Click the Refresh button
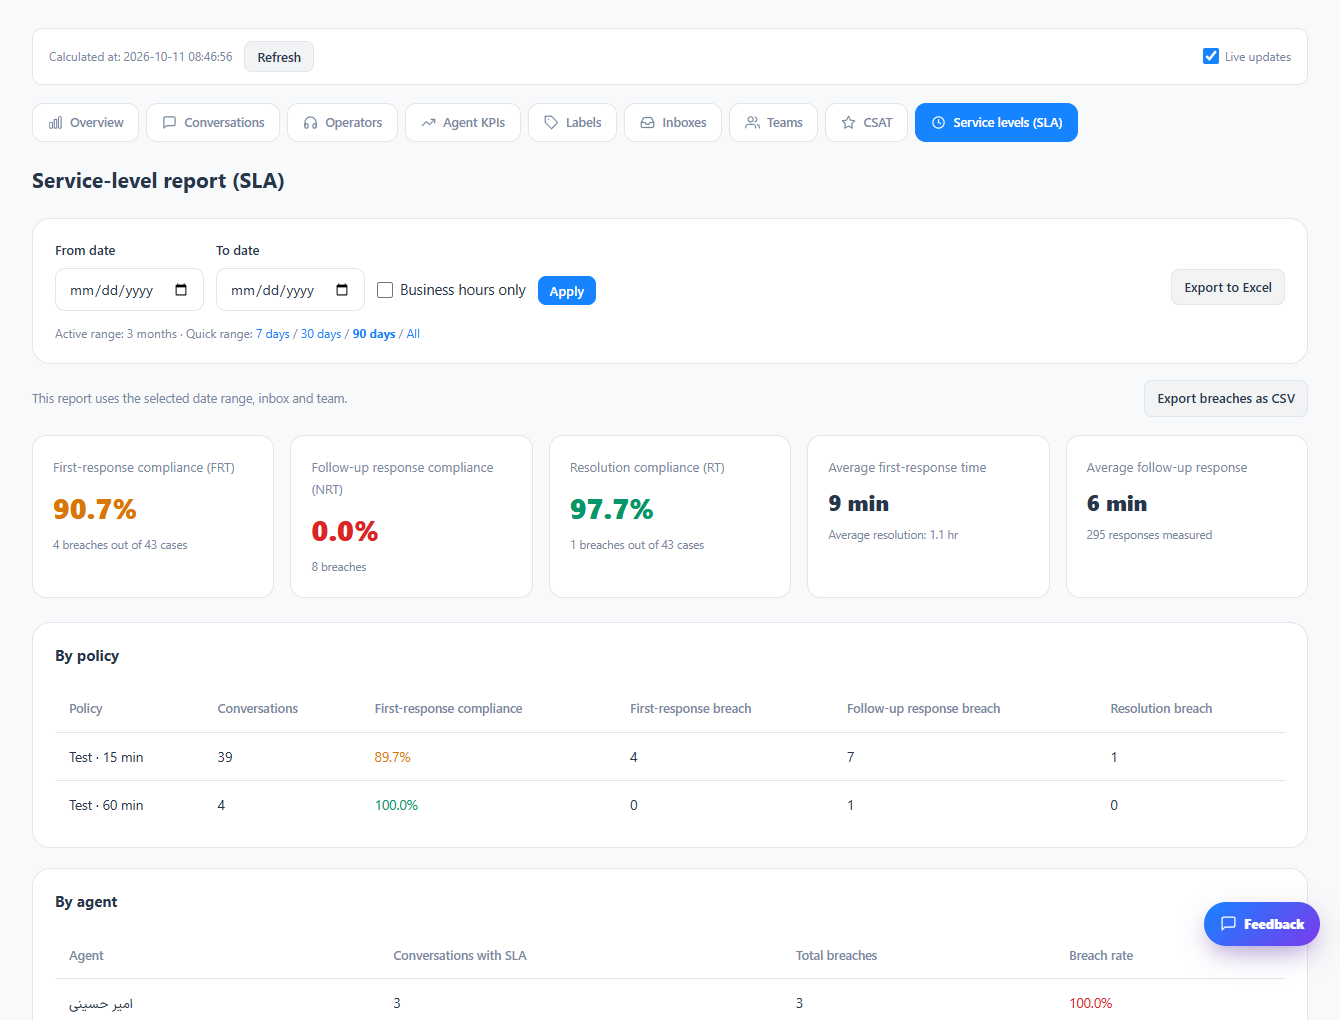 (279, 57)
